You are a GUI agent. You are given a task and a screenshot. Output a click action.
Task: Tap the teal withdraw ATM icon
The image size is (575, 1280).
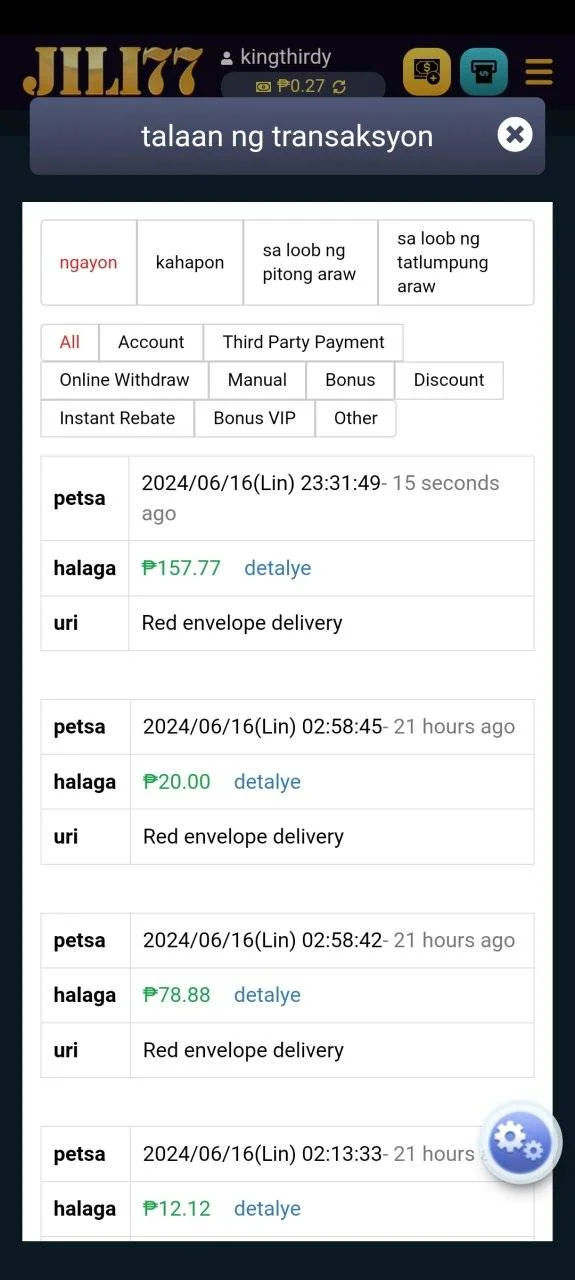484,72
